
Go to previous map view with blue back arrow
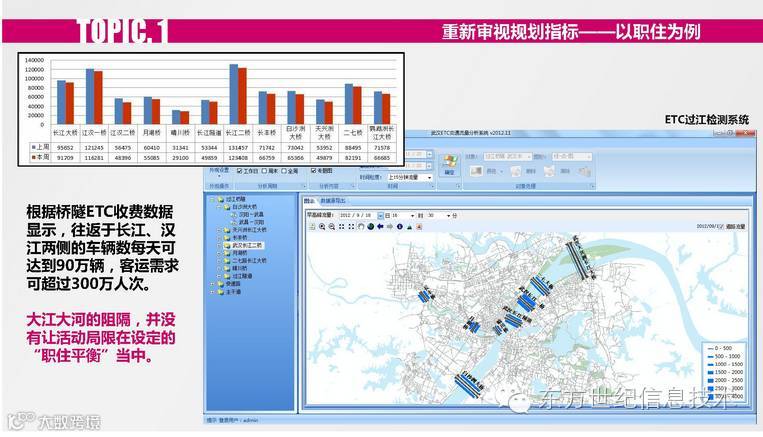380,227
